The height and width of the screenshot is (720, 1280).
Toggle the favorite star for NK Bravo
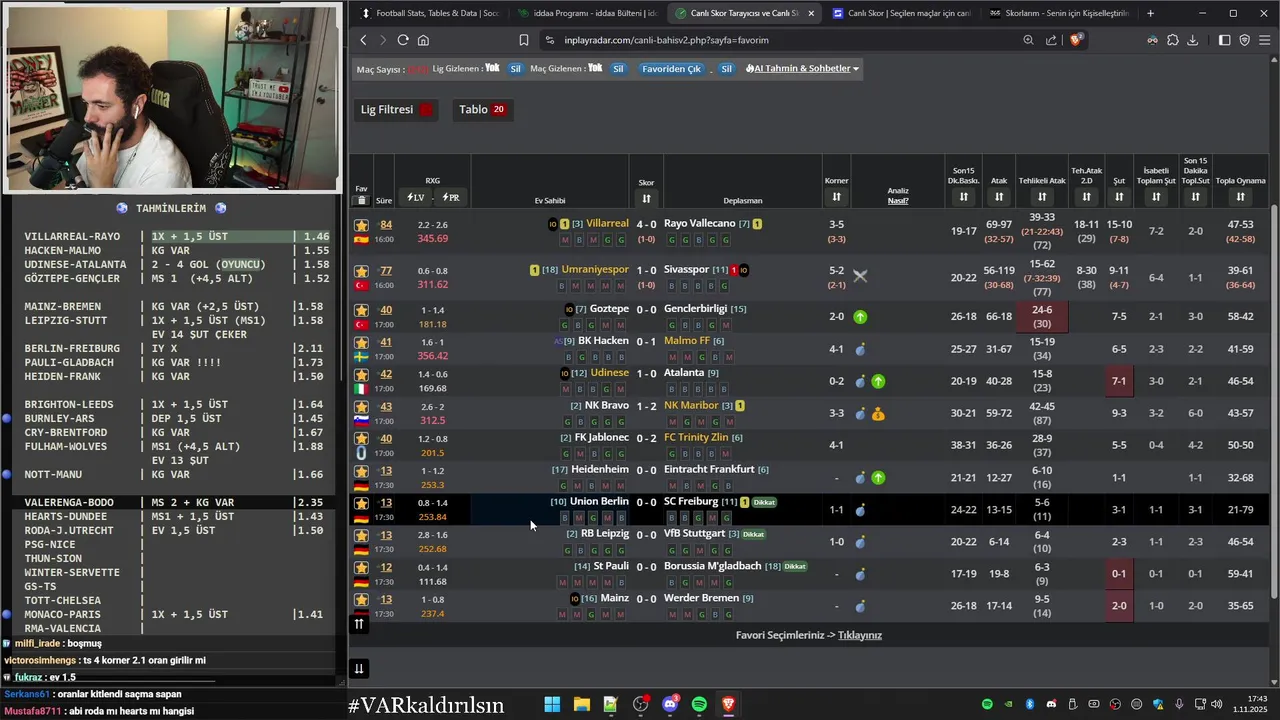click(361, 406)
